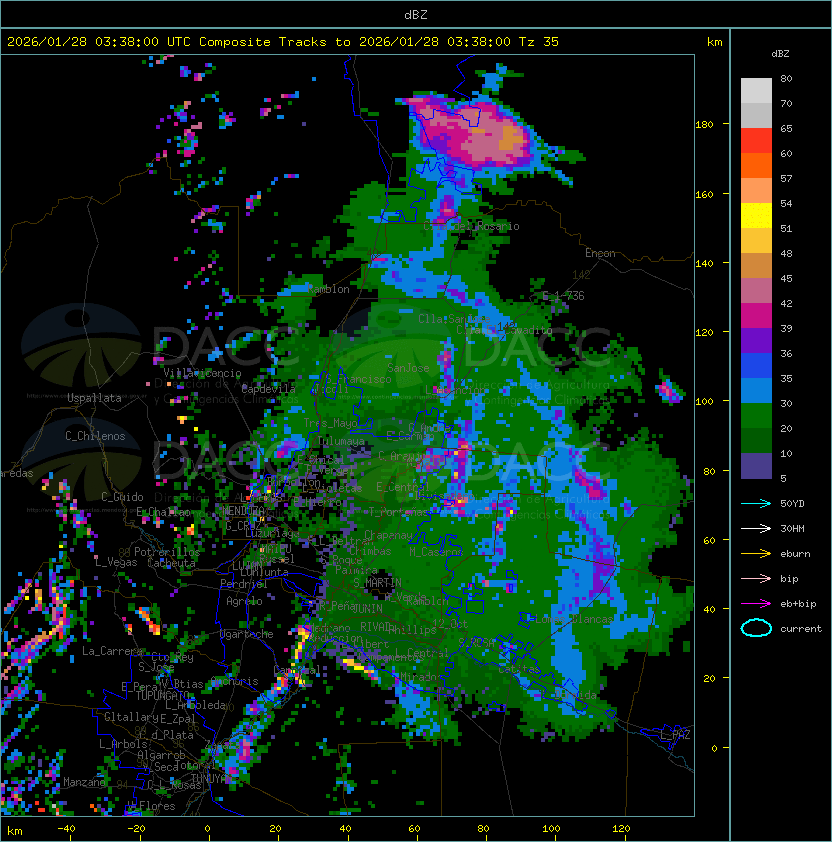This screenshot has width=832, height=842.
Task: Click the 'eburn' legend label
Action: 795,554
